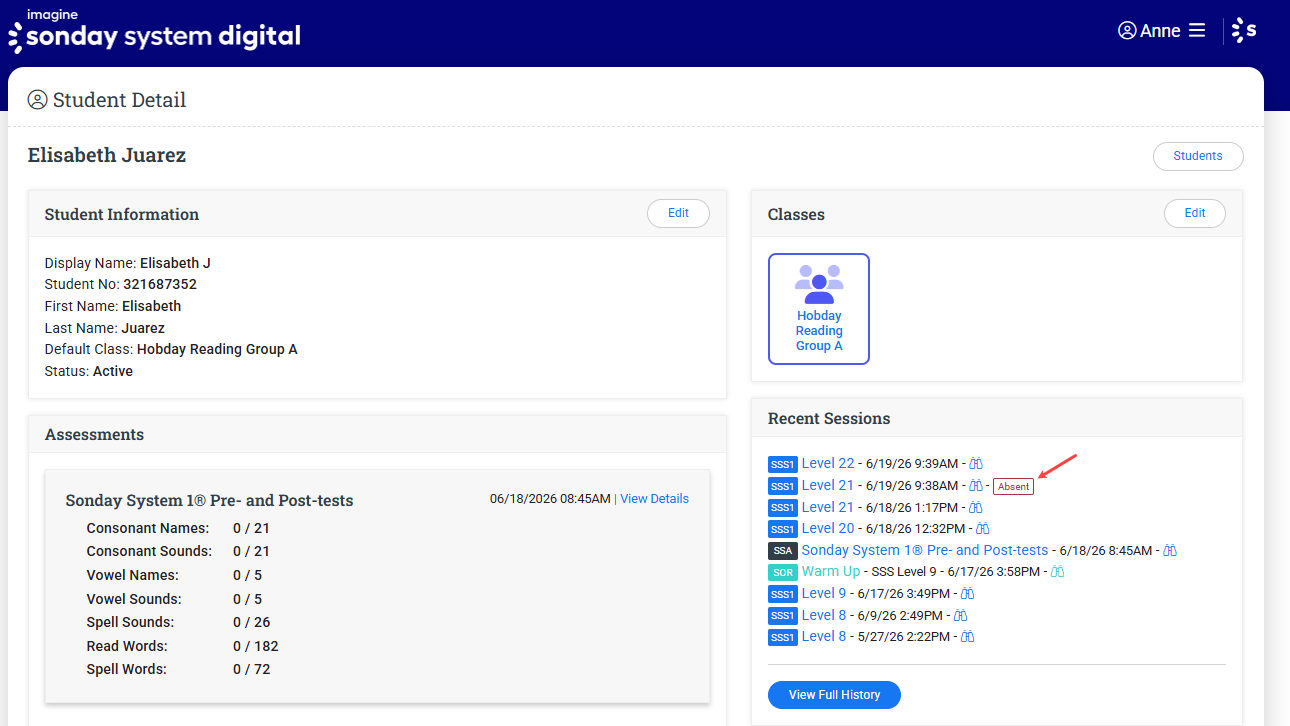Click the Absent badge on Level 21
The height and width of the screenshot is (726, 1290).
click(1013, 486)
